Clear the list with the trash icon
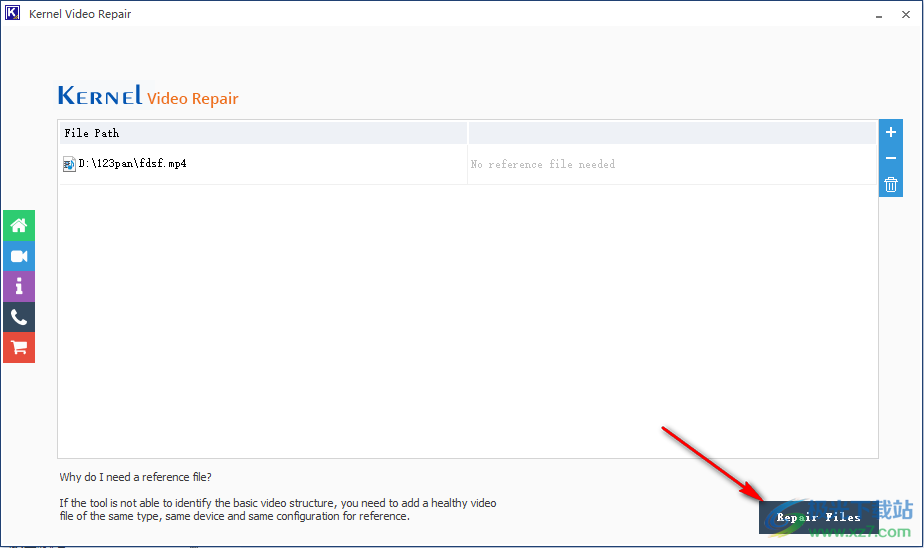Viewport: 924px width, 548px height. coord(890,184)
